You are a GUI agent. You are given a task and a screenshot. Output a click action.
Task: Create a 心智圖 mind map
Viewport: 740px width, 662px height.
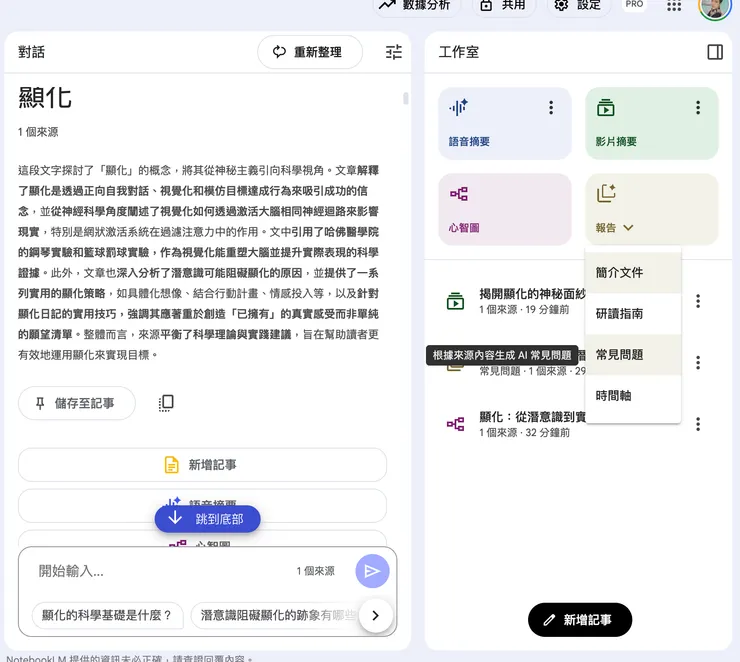click(x=505, y=209)
